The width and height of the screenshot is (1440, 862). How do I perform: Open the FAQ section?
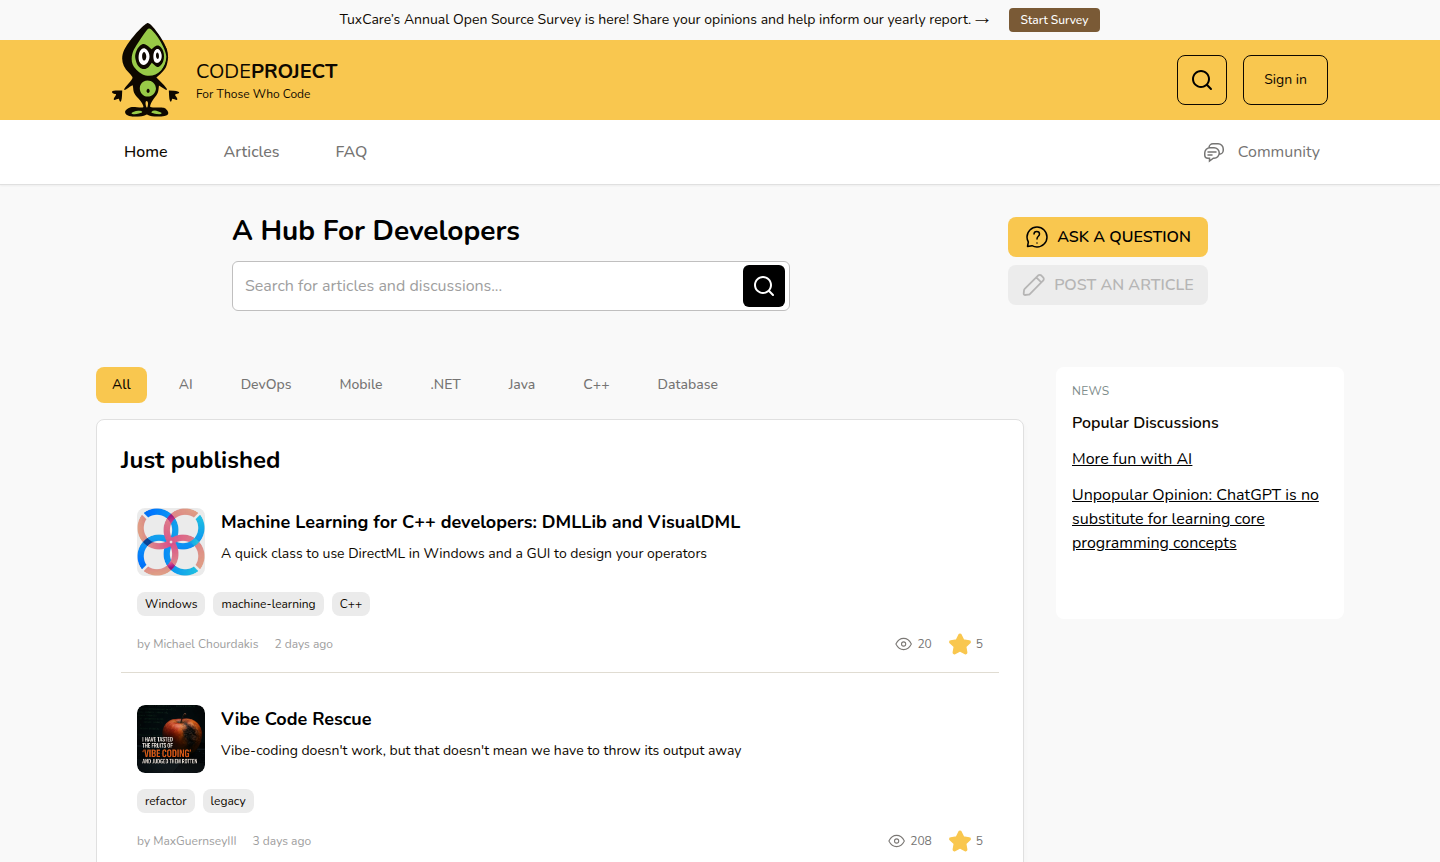pyautogui.click(x=351, y=151)
